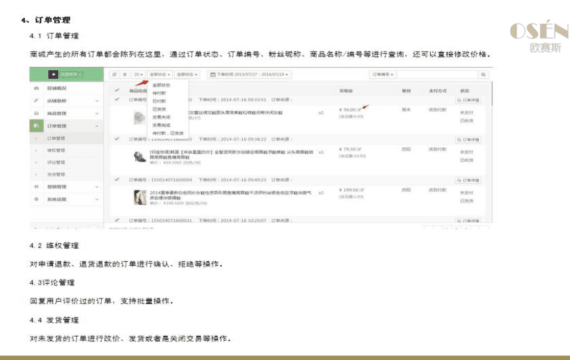This screenshot has height=360, width=570.
Task: Toggle the select-all checkbox in the table header
Action: point(117,90)
